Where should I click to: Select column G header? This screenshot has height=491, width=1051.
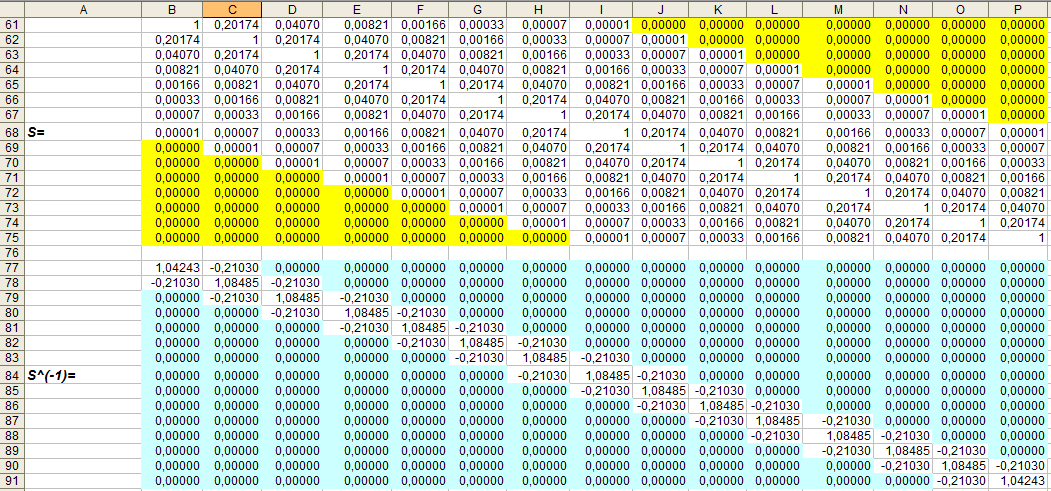click(x=477, y=9)
